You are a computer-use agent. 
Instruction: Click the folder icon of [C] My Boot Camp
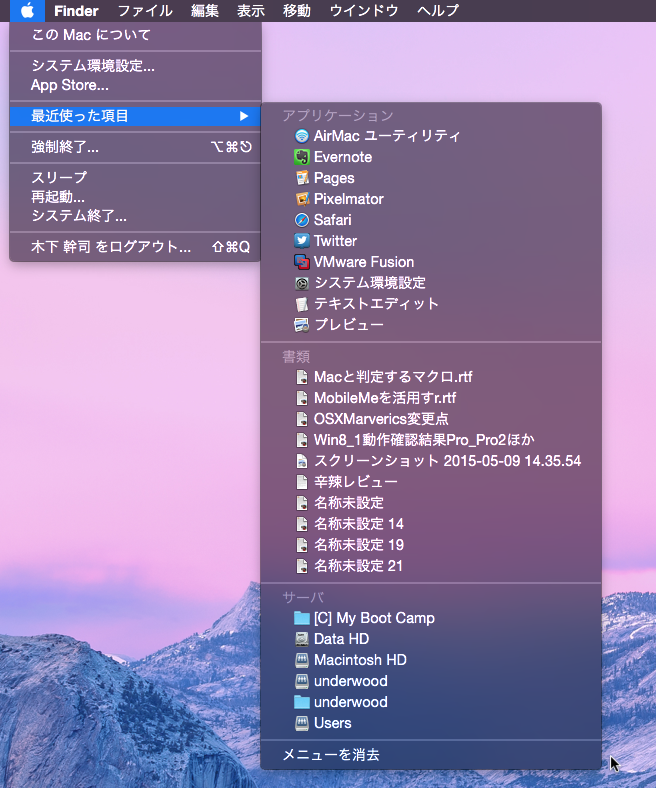(302, 618)
